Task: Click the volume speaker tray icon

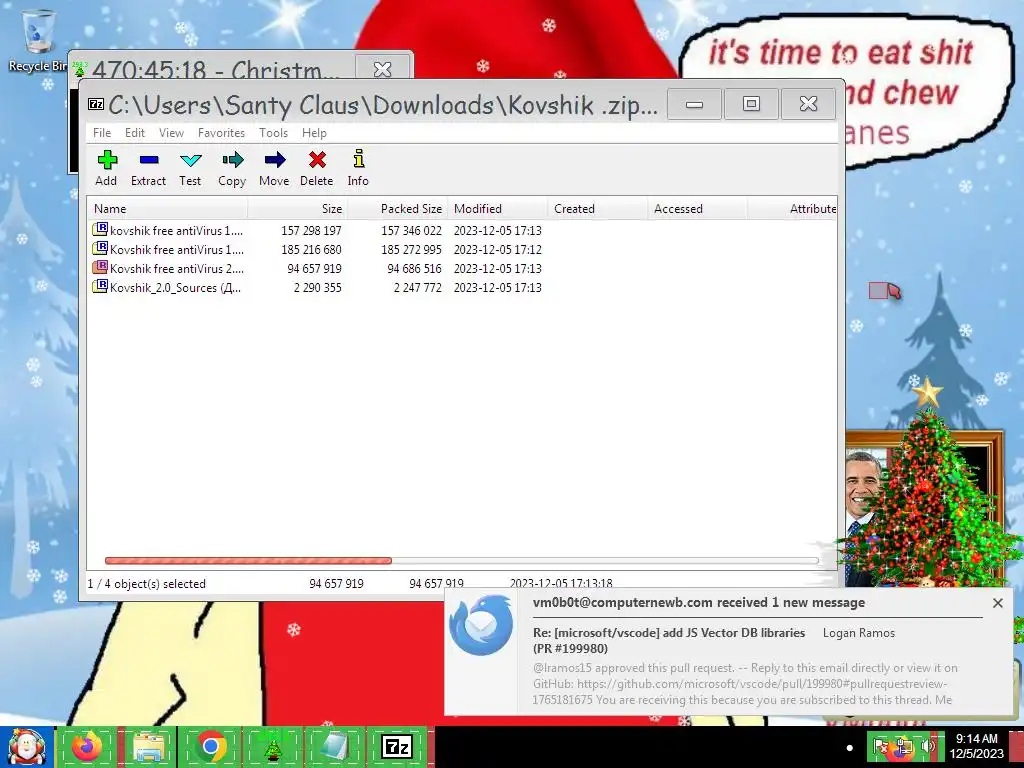Action: pyautogui.click(x=927, y=746)
